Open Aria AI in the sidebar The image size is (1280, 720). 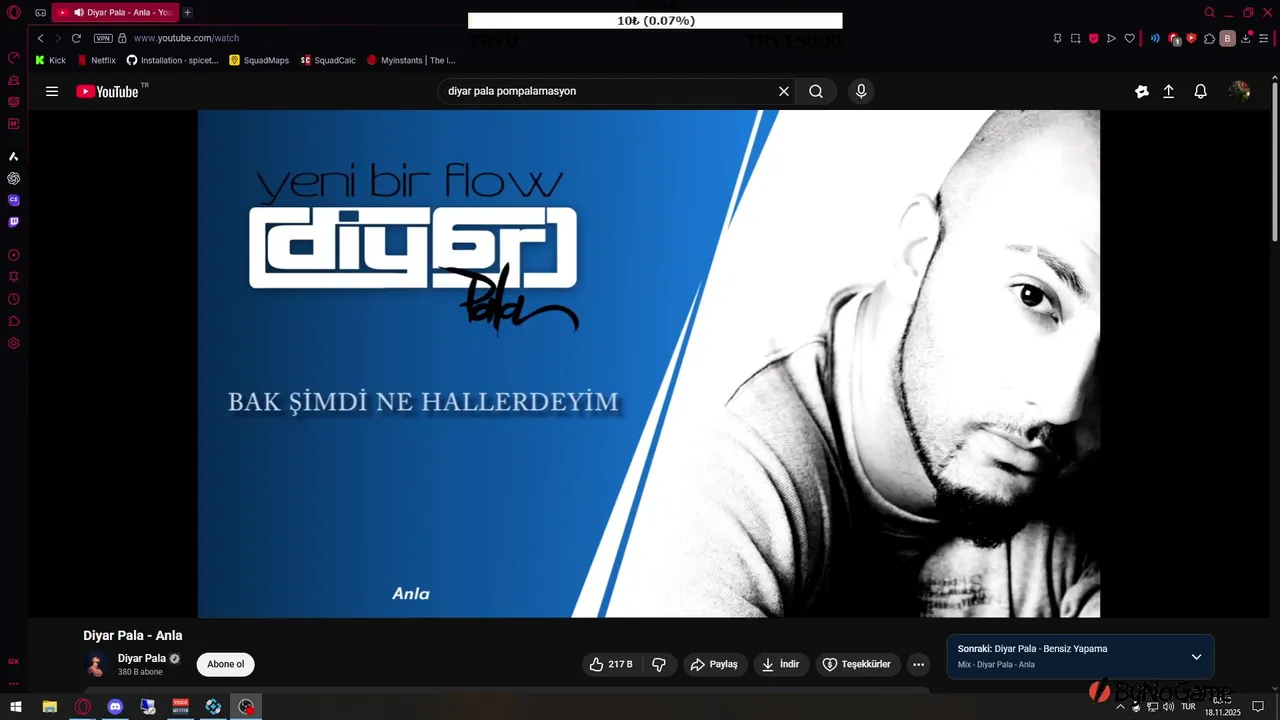pos(14,156)
